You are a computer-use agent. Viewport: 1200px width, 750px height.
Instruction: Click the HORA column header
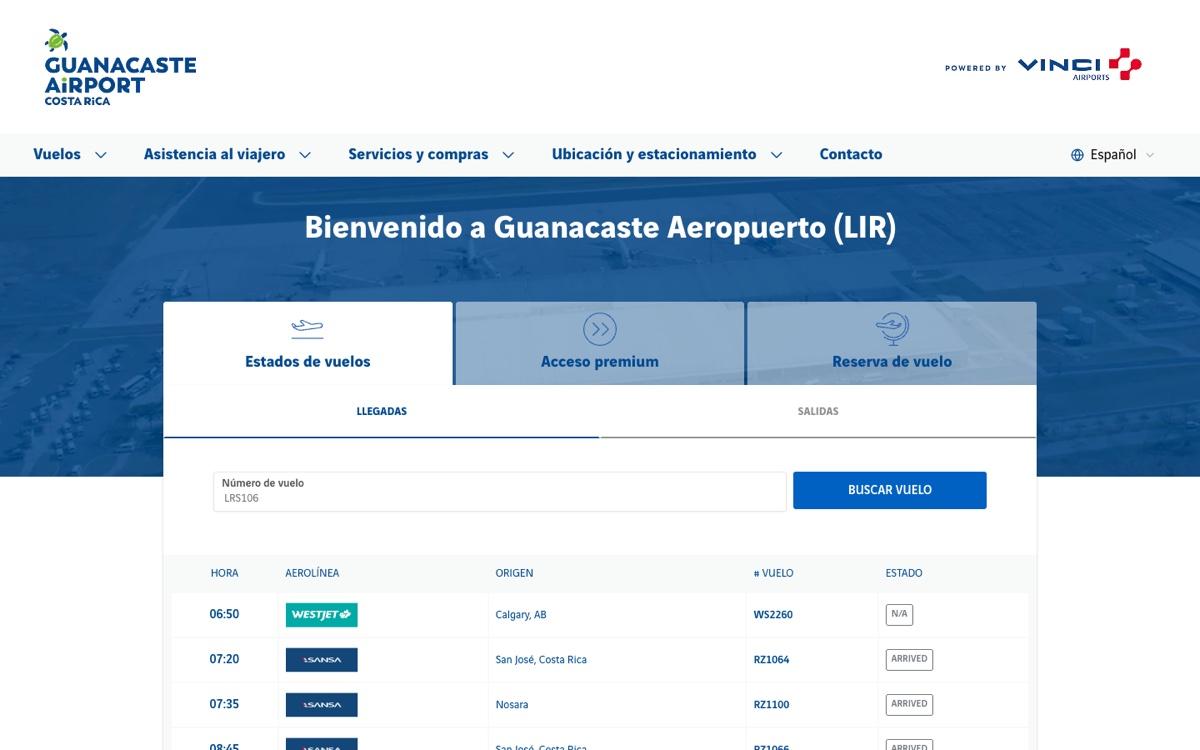[224, 573]
